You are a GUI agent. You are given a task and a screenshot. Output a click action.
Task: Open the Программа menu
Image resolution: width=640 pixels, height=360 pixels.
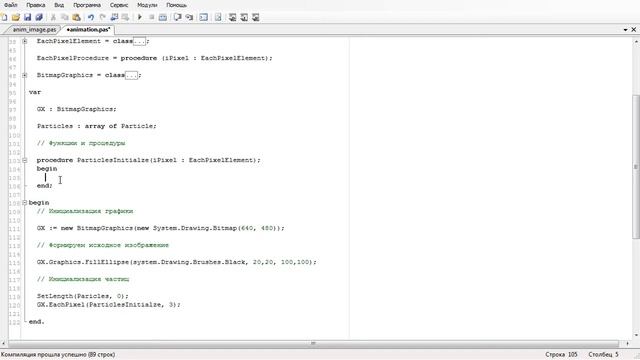[87, 5]
